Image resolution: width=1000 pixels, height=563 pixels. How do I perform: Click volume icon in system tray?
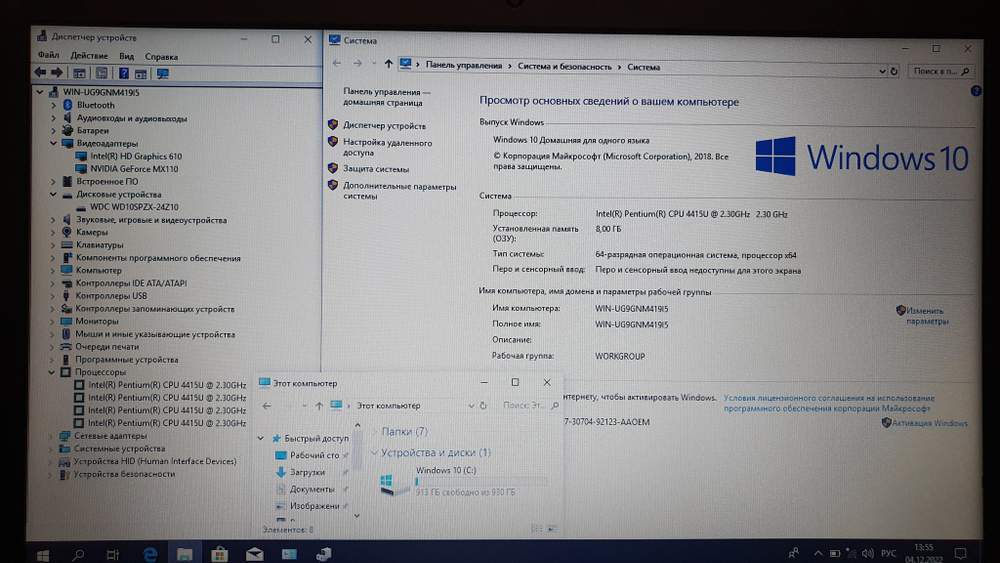(x=868, y=553)
